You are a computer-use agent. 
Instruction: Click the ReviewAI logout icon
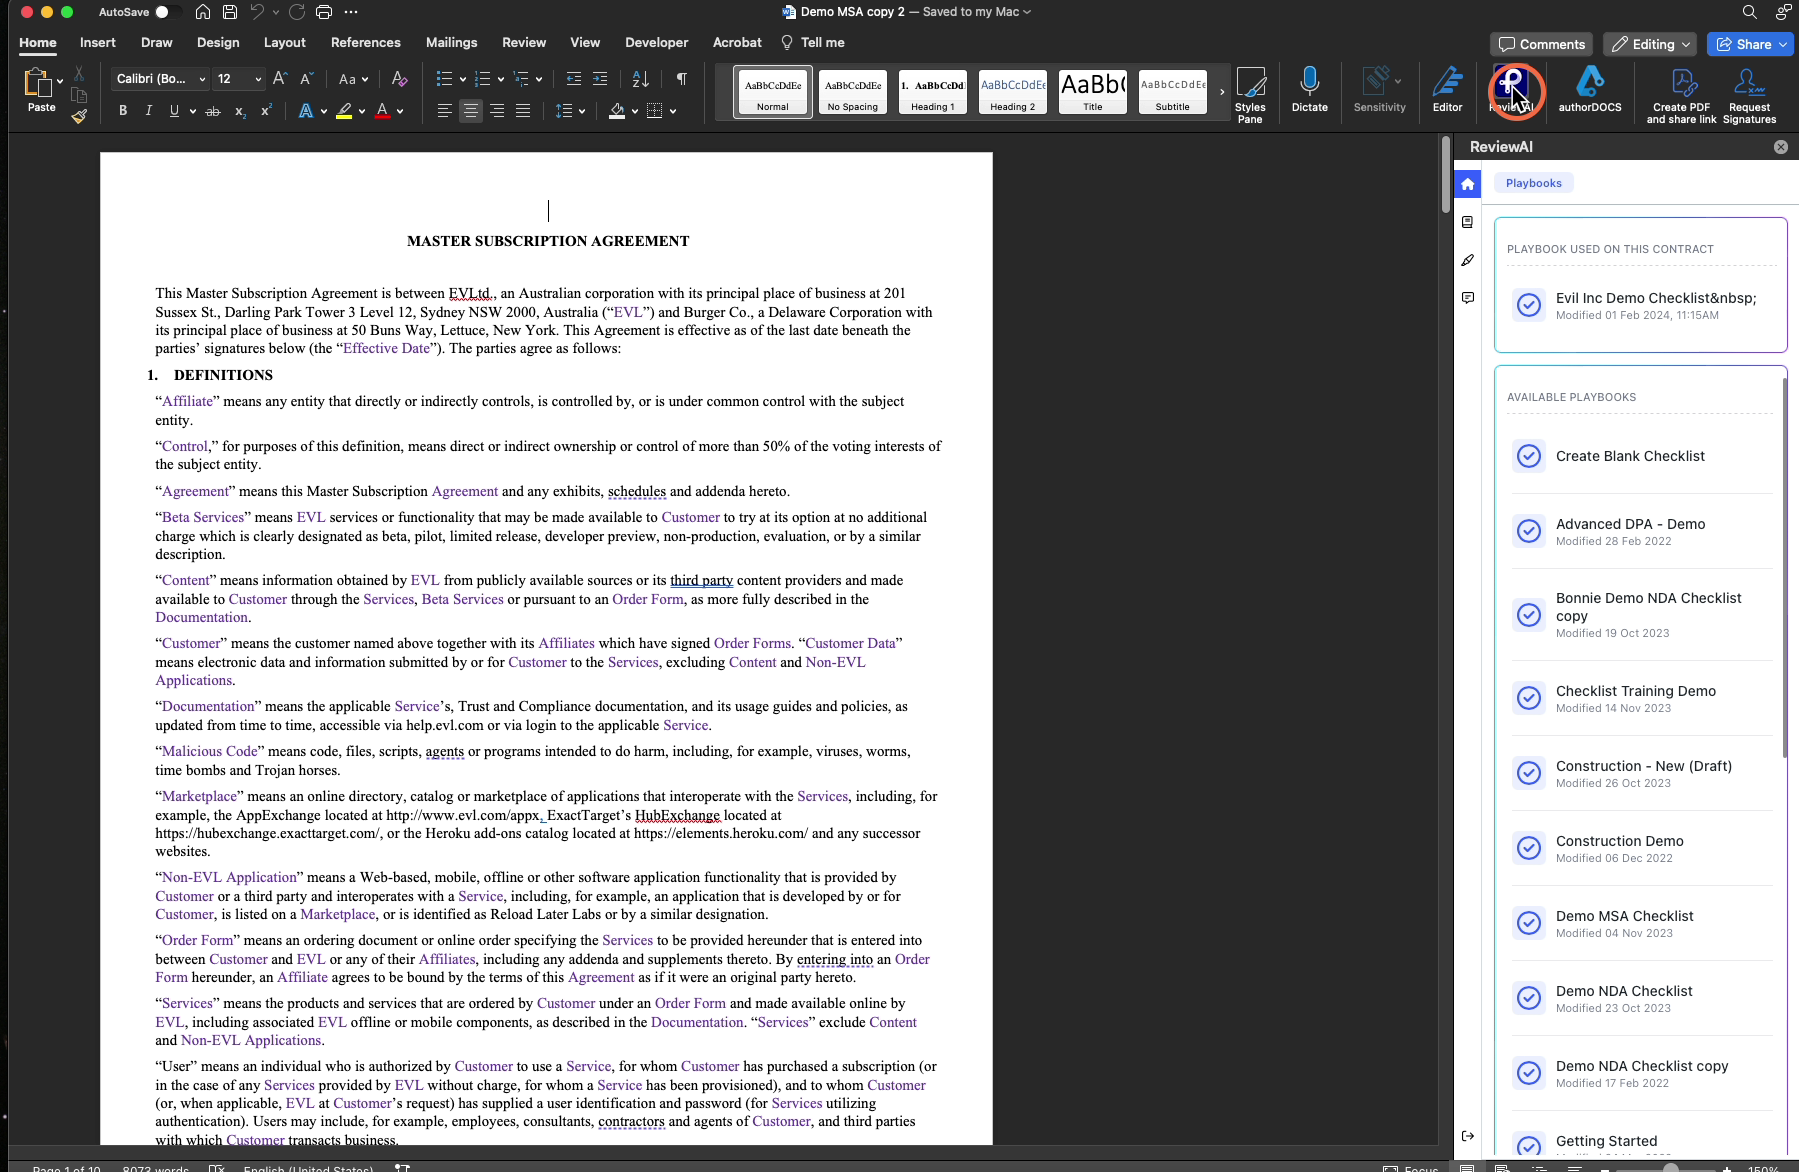coord(1468,1136)
